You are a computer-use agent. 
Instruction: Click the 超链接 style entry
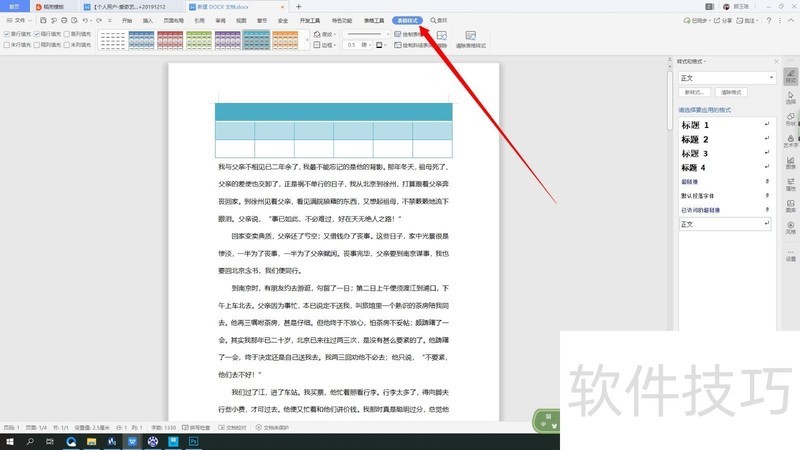(725, 182)
